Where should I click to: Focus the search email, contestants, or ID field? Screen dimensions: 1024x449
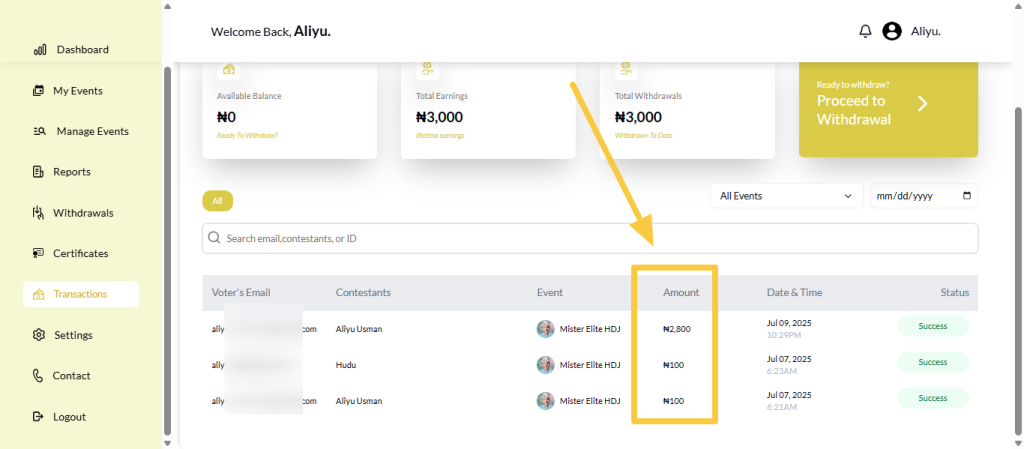(590, 239)
